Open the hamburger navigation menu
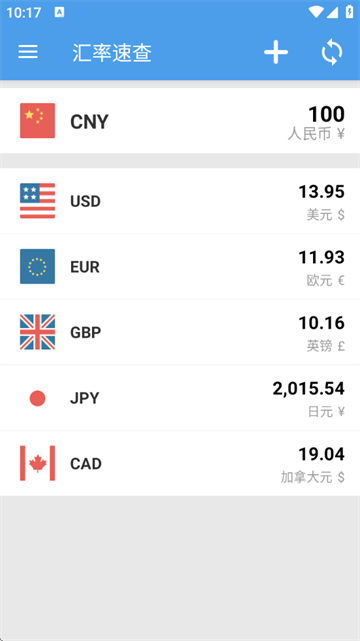This screenshot has height=641, width=360. (28, 52)
